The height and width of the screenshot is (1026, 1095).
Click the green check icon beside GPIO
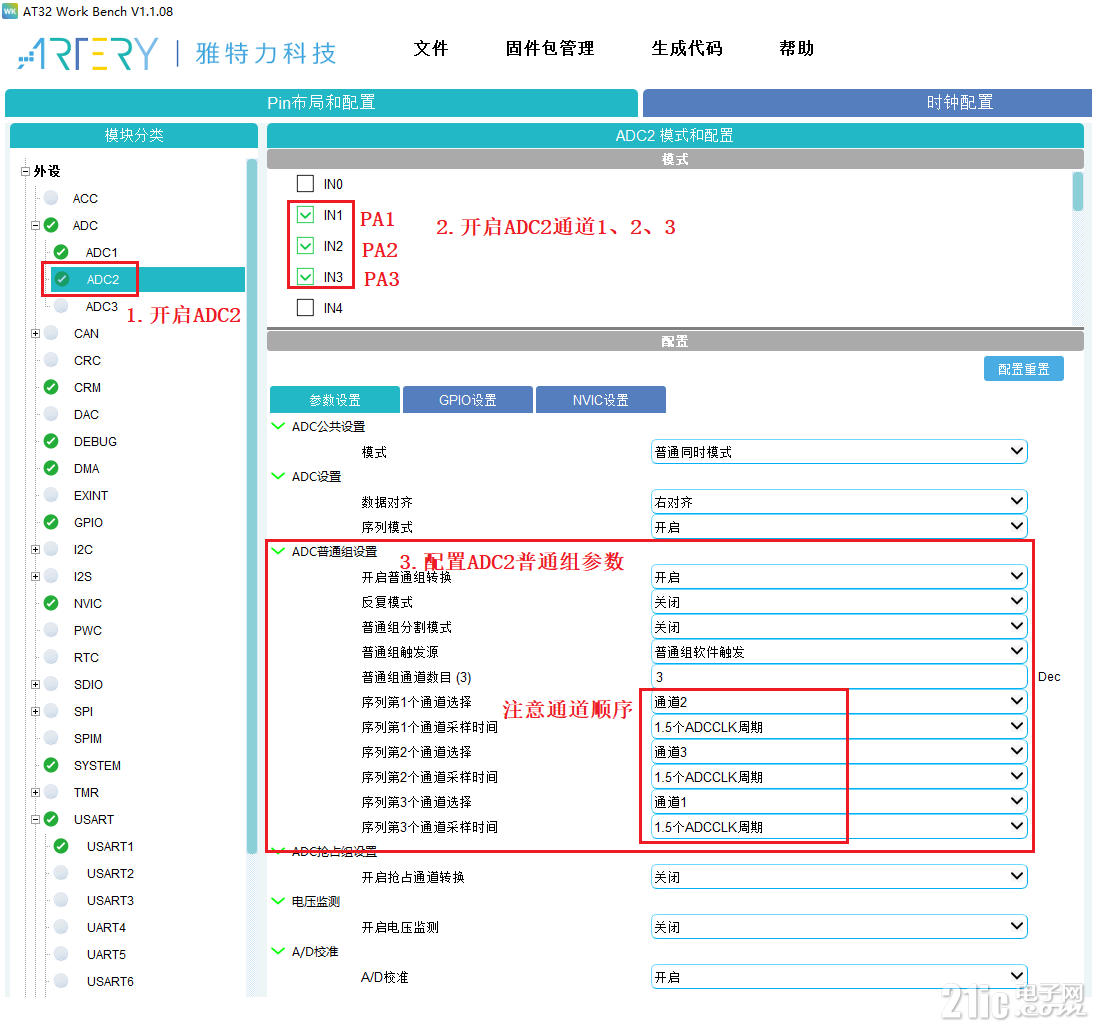[51, 522]
